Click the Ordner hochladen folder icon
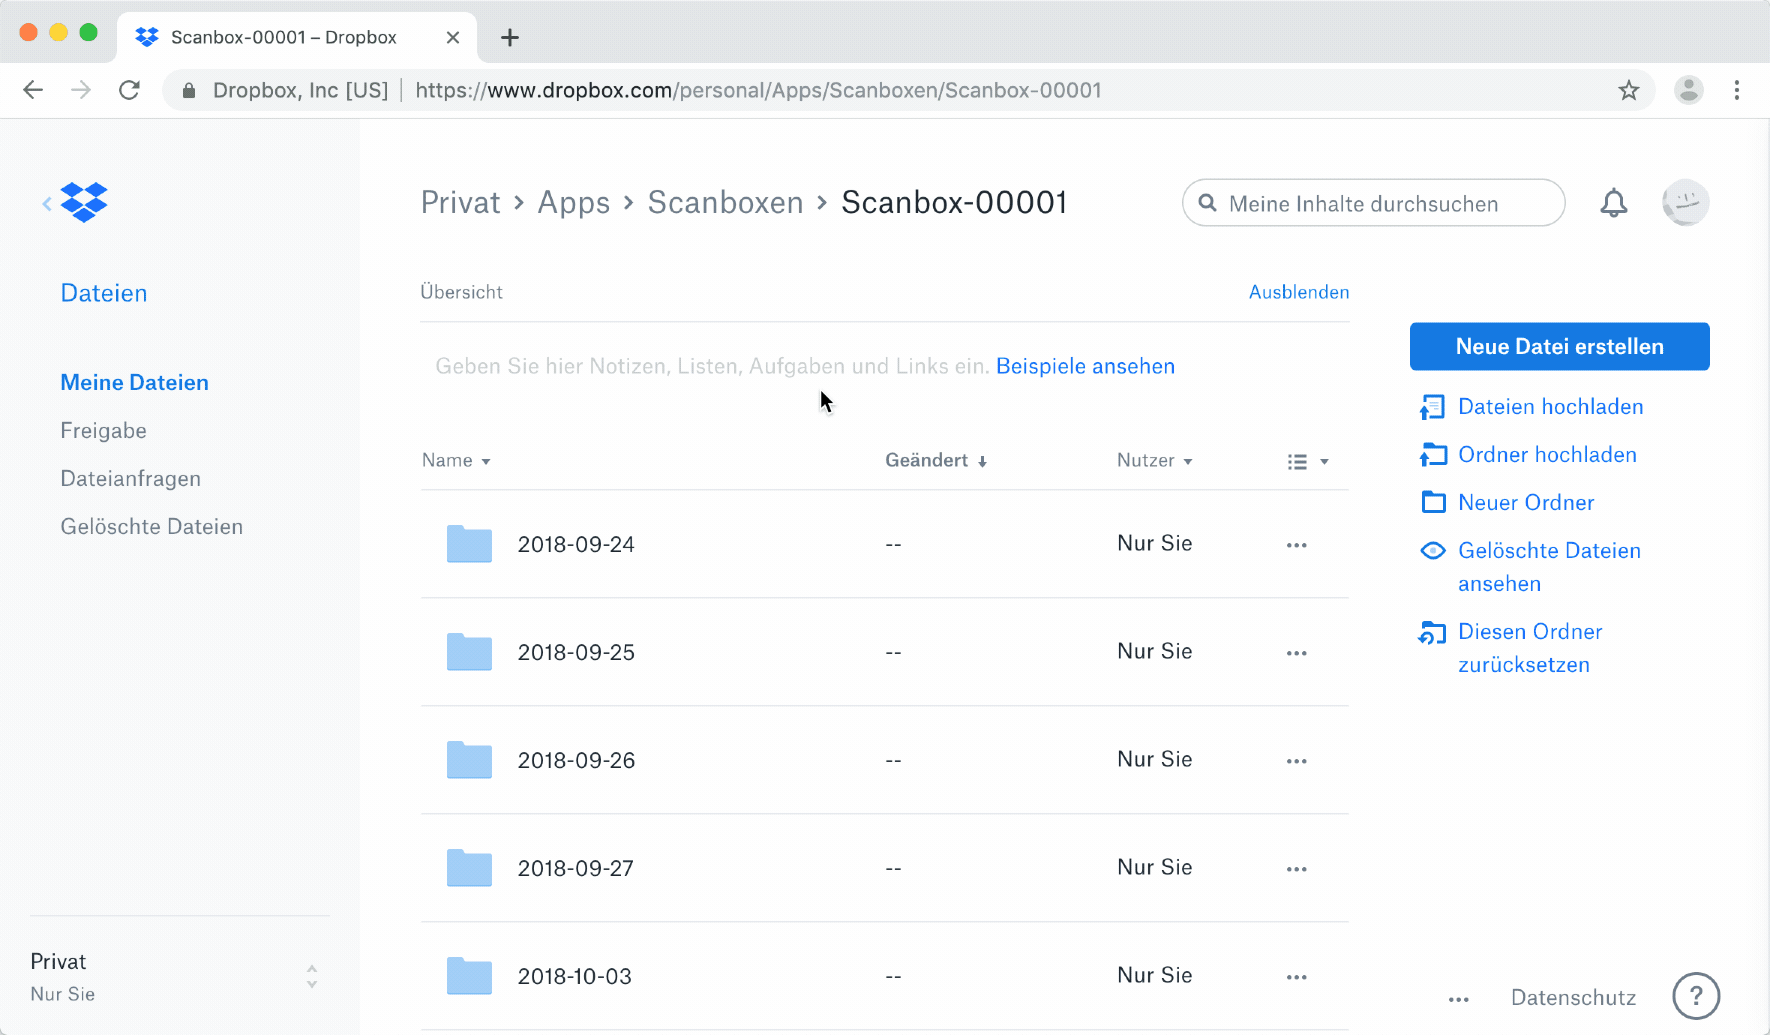Screen dimensions: 1770x1035 click(1432, 455)
